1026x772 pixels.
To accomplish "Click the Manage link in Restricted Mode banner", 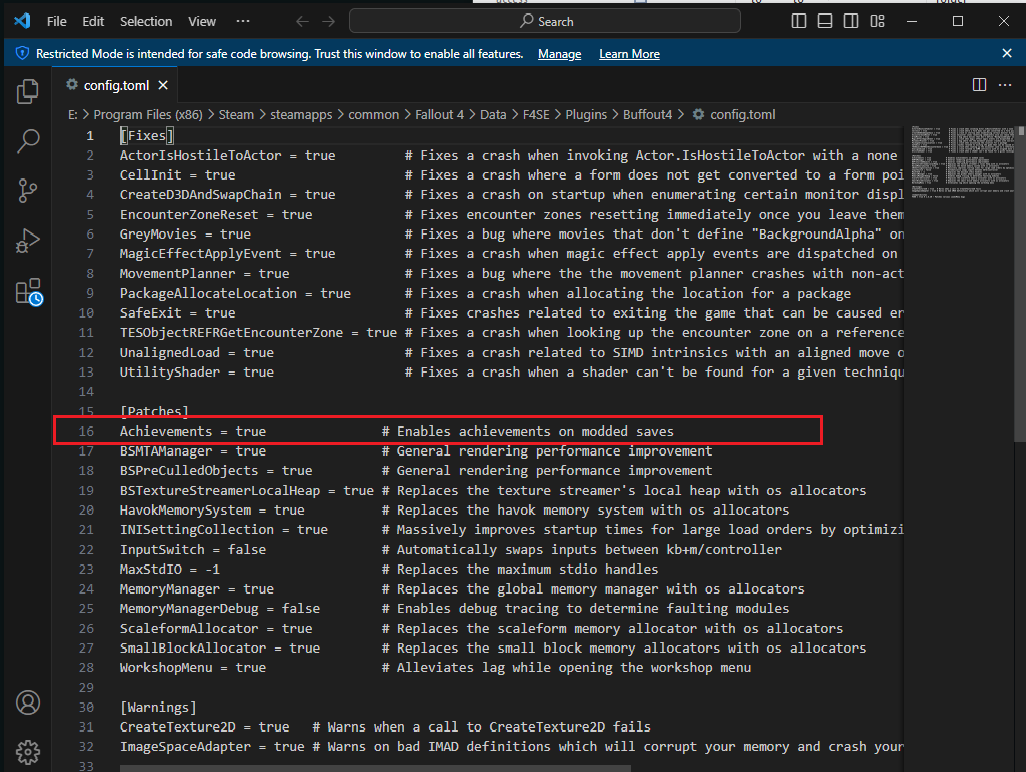I will [559, 54].
